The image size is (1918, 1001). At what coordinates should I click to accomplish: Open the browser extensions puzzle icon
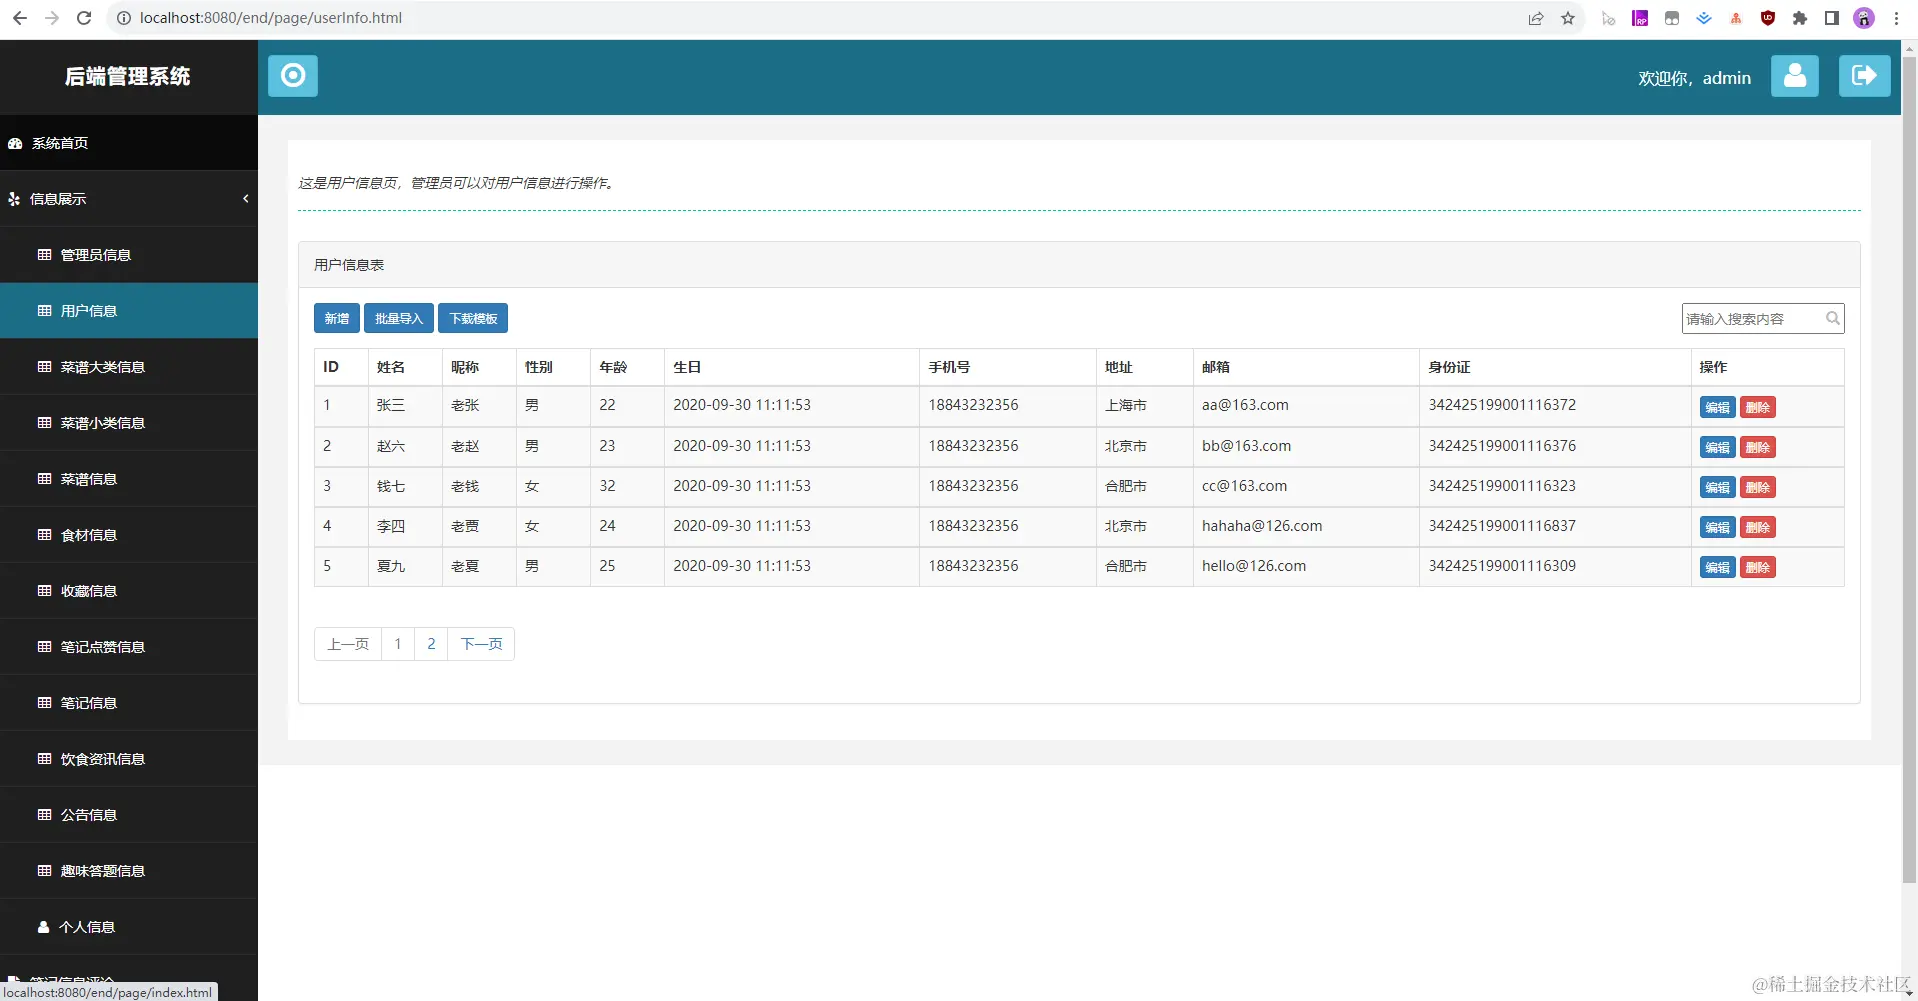coord(1800,18)
